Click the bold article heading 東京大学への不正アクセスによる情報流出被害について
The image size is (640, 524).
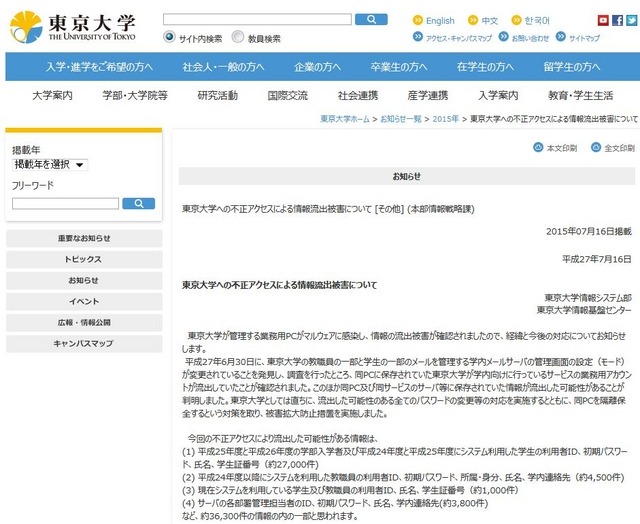point(280,285)
